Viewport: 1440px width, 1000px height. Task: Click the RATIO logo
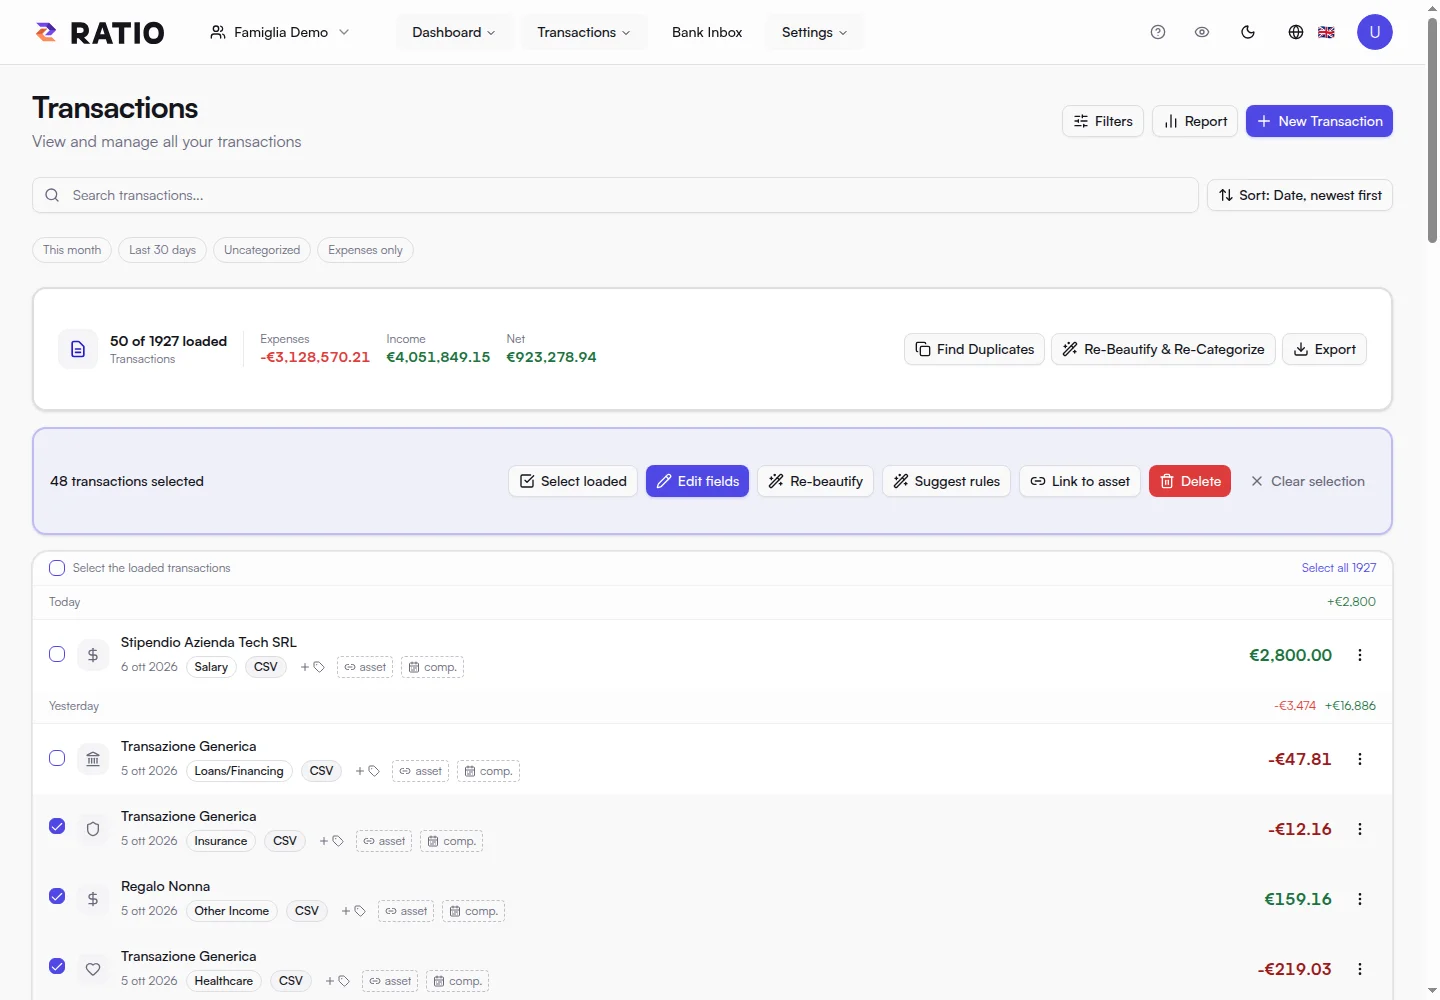100,32
